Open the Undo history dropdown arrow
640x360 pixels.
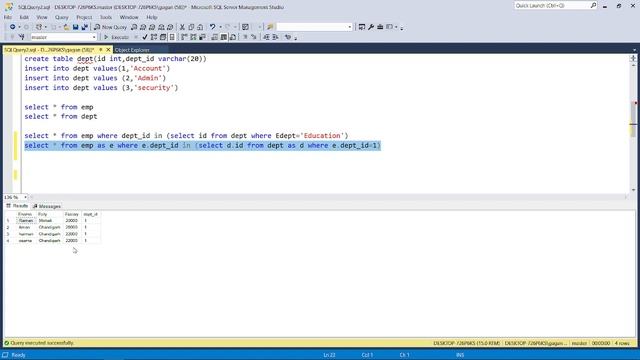click(220, 27)
